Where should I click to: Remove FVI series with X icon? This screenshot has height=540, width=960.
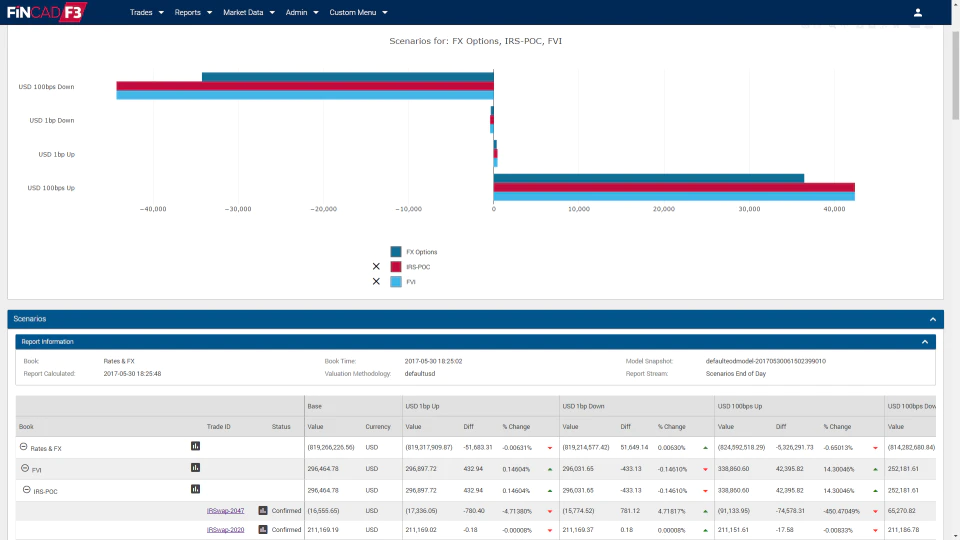[x=376, y=282]
